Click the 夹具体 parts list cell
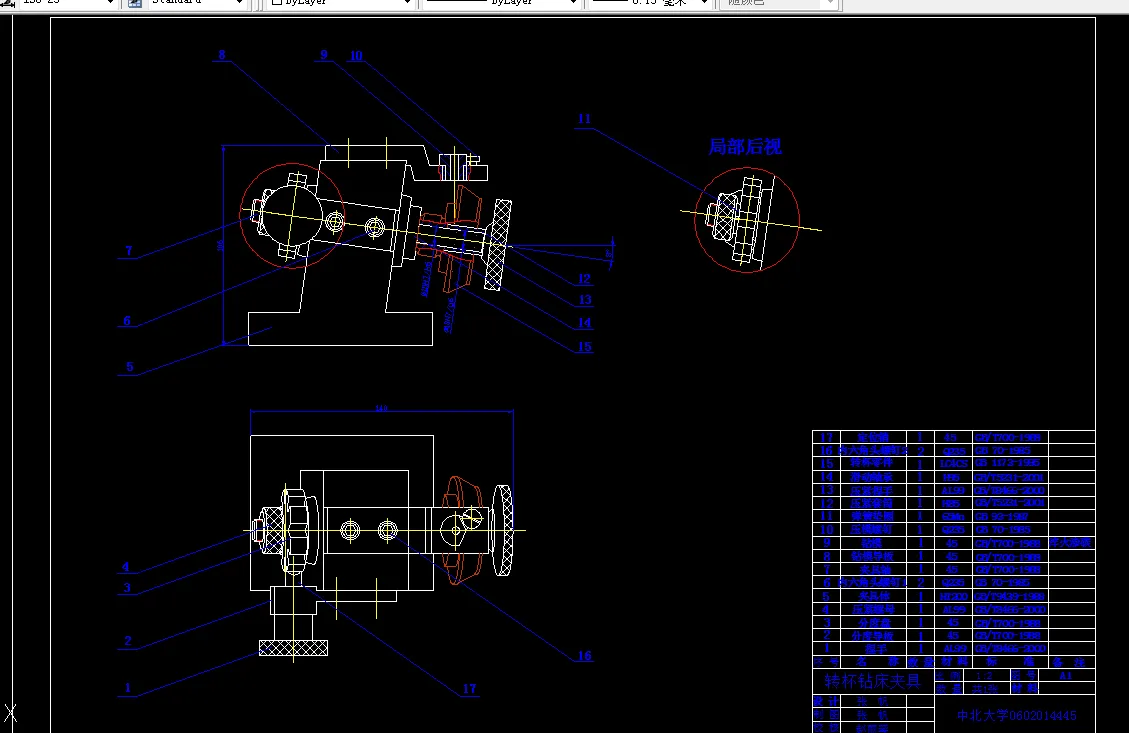 (873, 596)
